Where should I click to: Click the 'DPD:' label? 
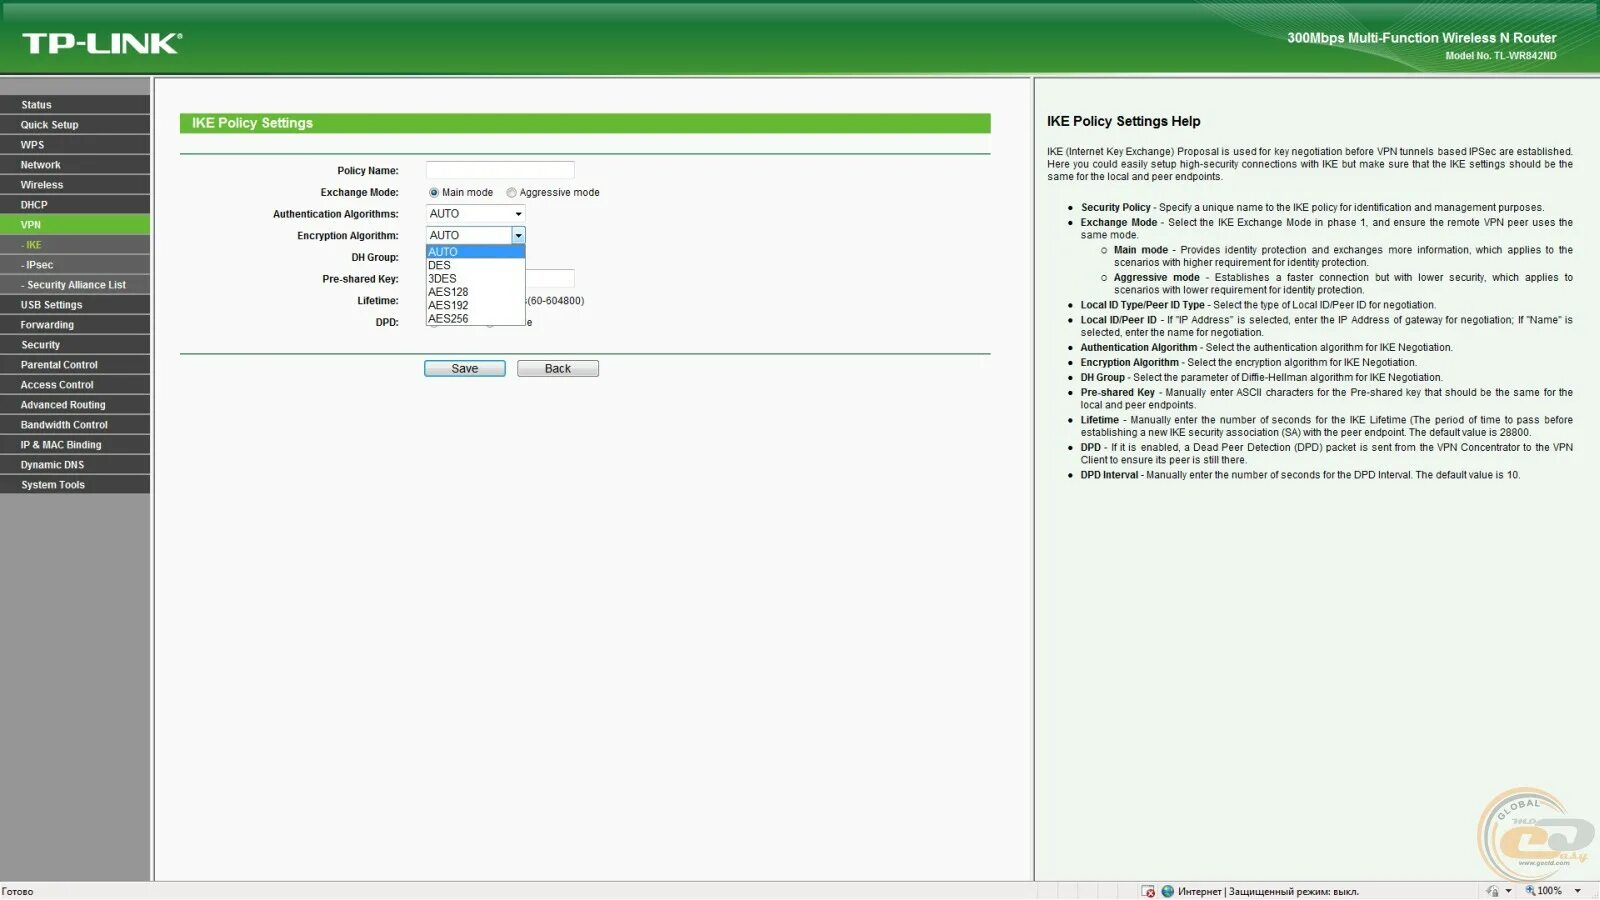coord(387,323)
